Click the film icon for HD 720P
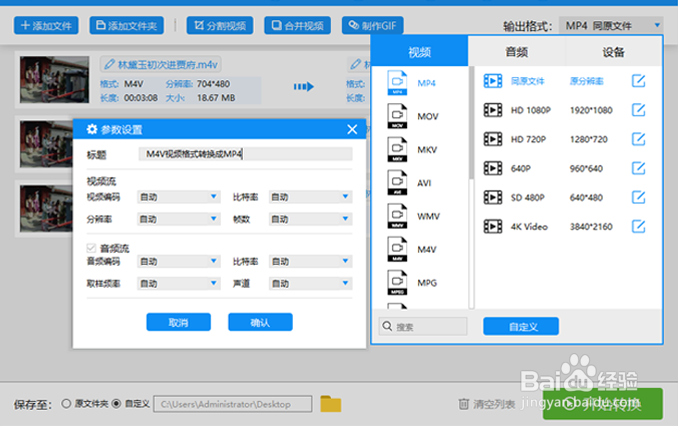This screenshot has width=678, height=426. pyautogui.click(x=493, y=139)
